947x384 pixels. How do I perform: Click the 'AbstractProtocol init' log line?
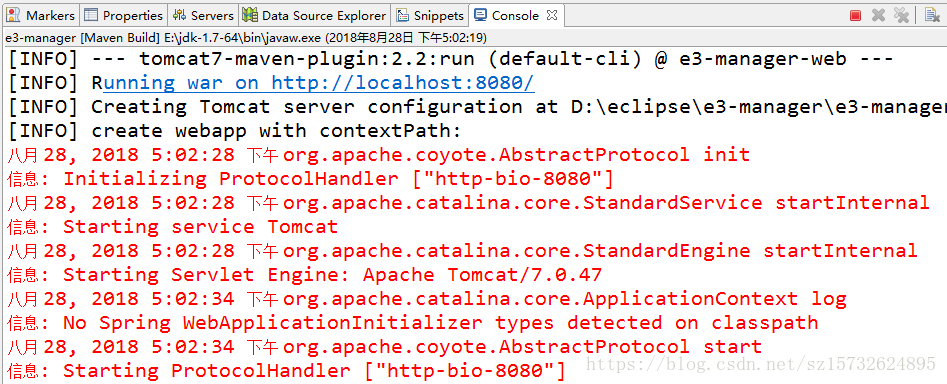(x=379, y=155)
